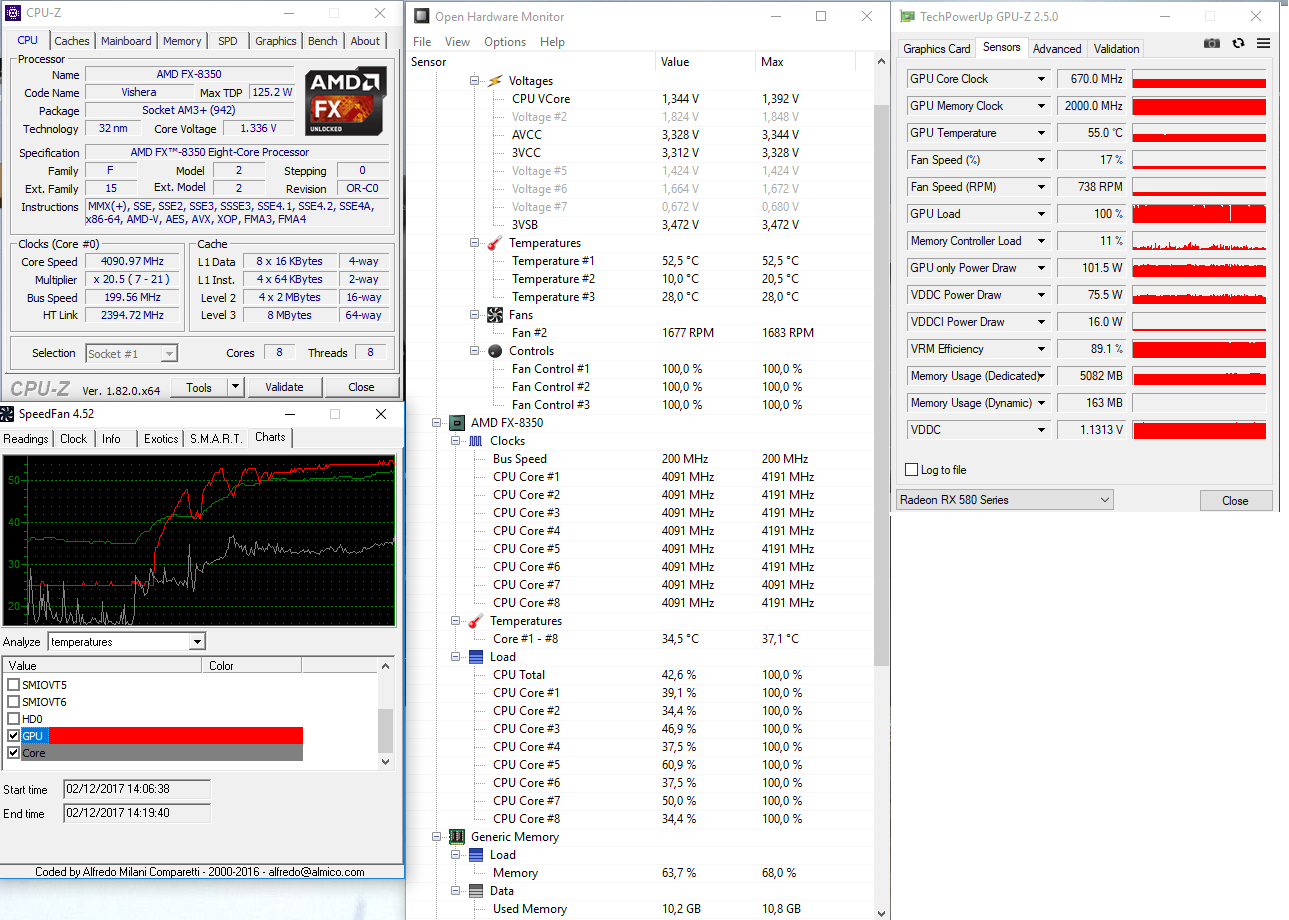Click the Close button in GPU-Z
The width and height of the screenshot is (1289, 920).
1235,501
